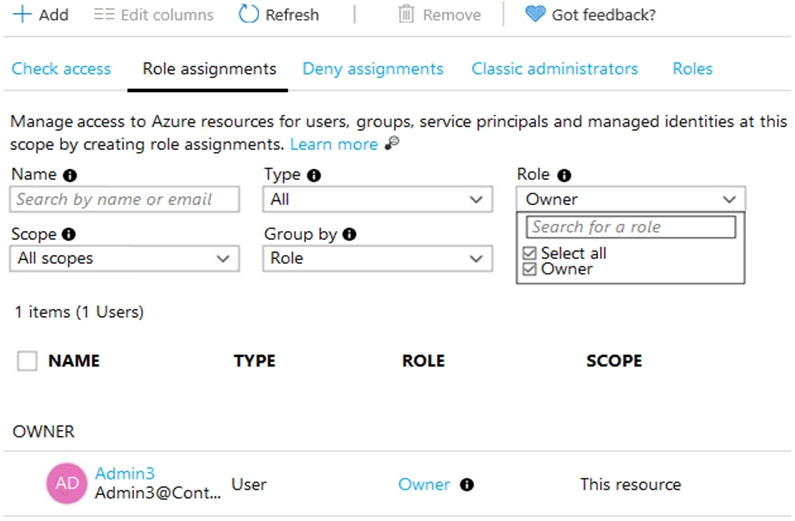795x521 pixels.
Task: Click the Search for a role field
Action: [x=631, y=227]
